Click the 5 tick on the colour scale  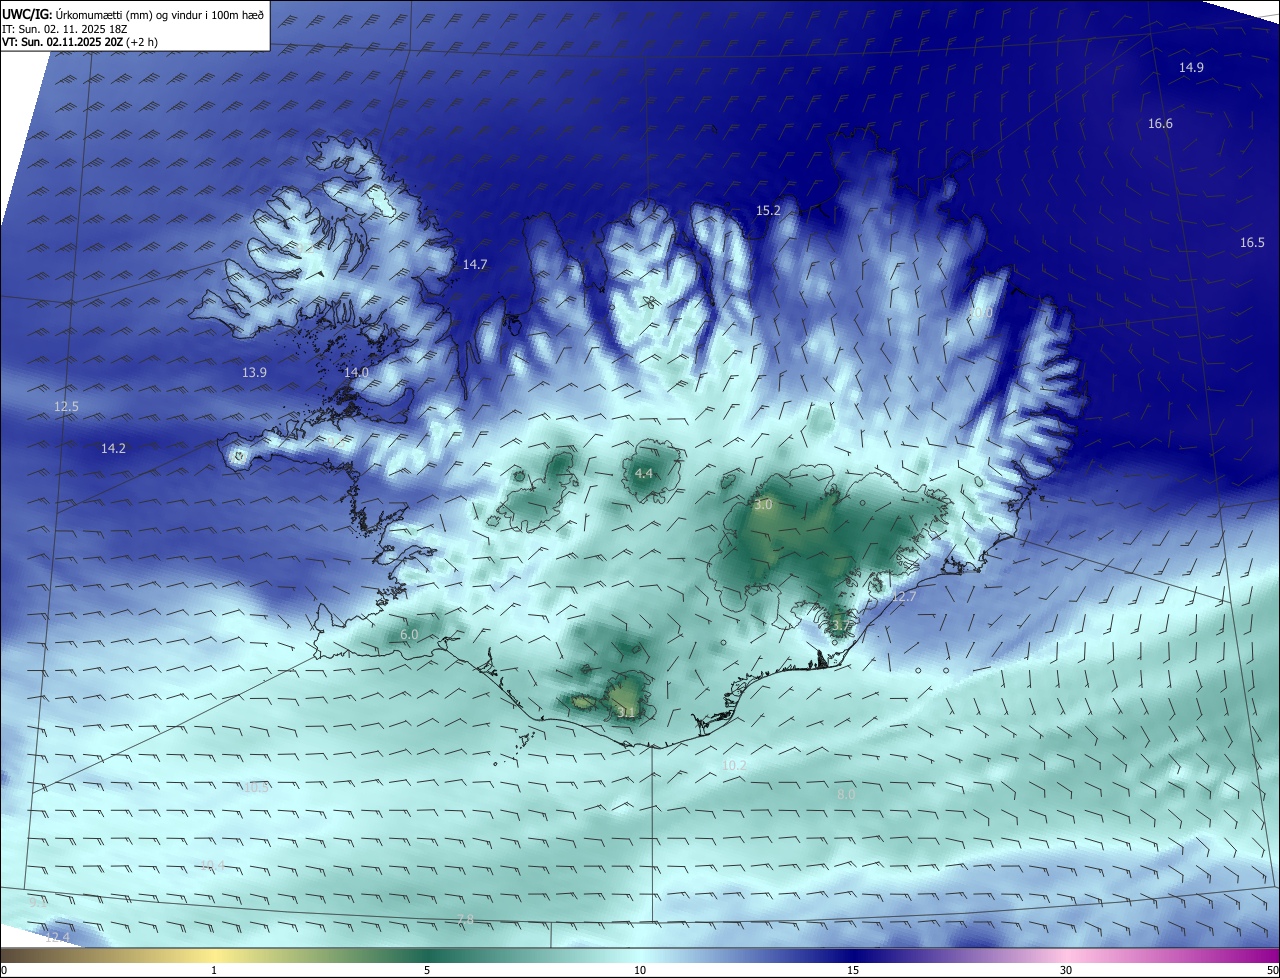427,971
